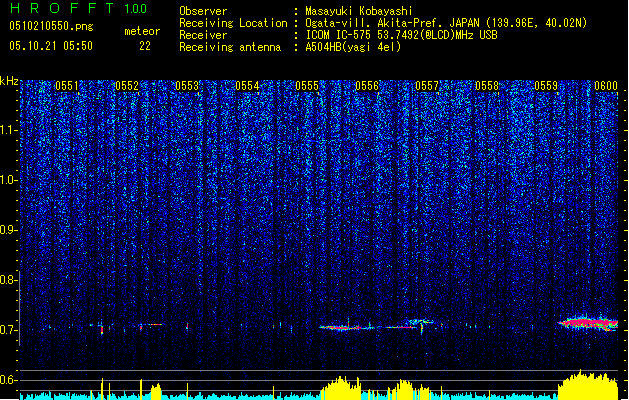This screenshot has width=629, height=400.
Task: Click the 1.0 kHz frequency label
Action: point(8,180)
